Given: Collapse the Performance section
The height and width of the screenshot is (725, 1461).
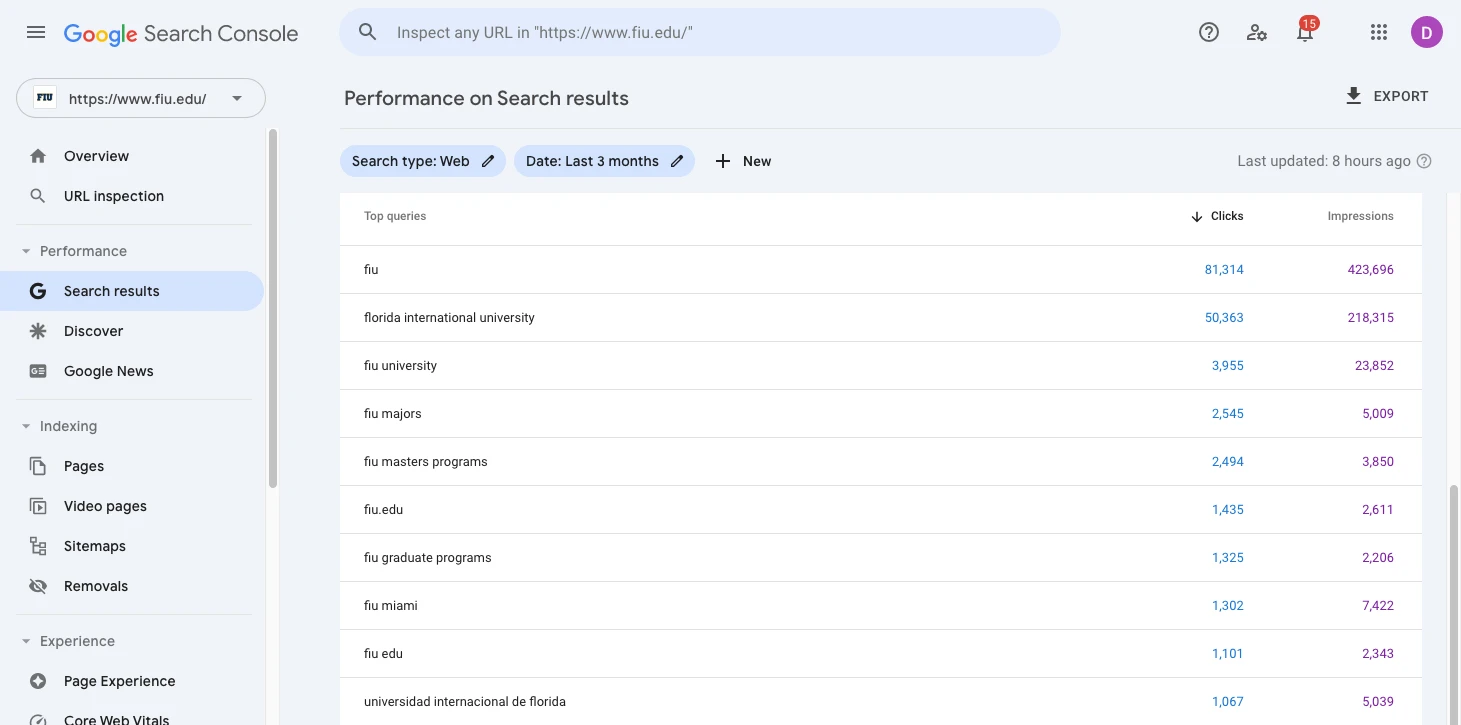Looking at the screenshot, I should click(x=26, y=251).
